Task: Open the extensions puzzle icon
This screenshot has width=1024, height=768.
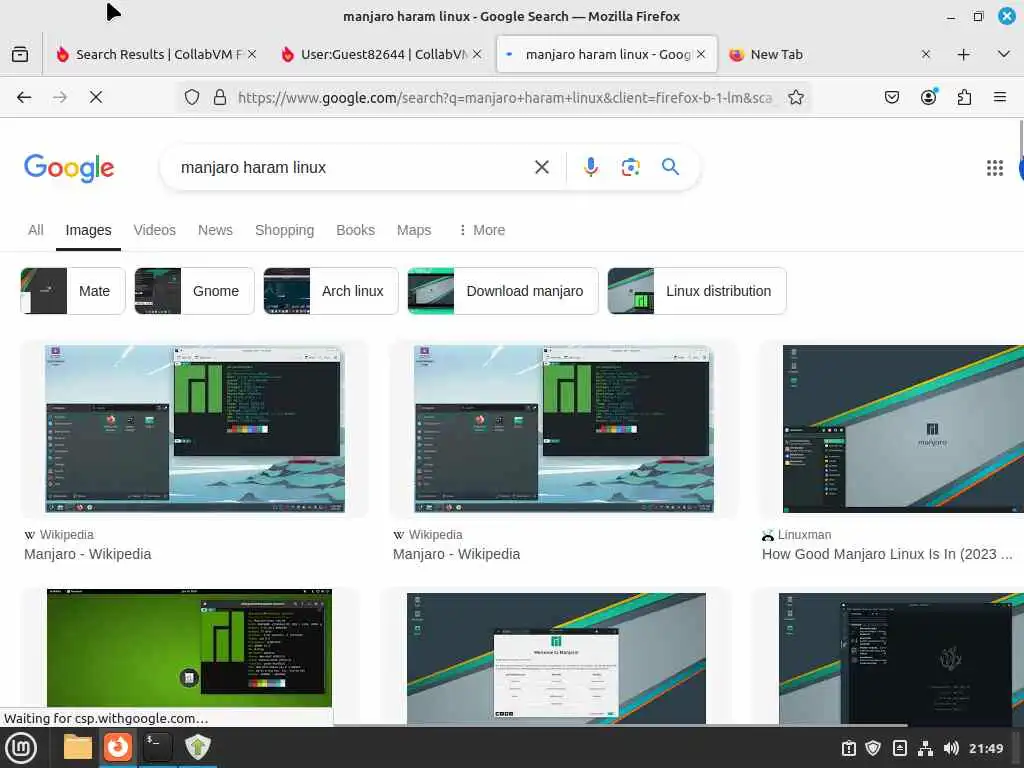Action: coord(964,97)
